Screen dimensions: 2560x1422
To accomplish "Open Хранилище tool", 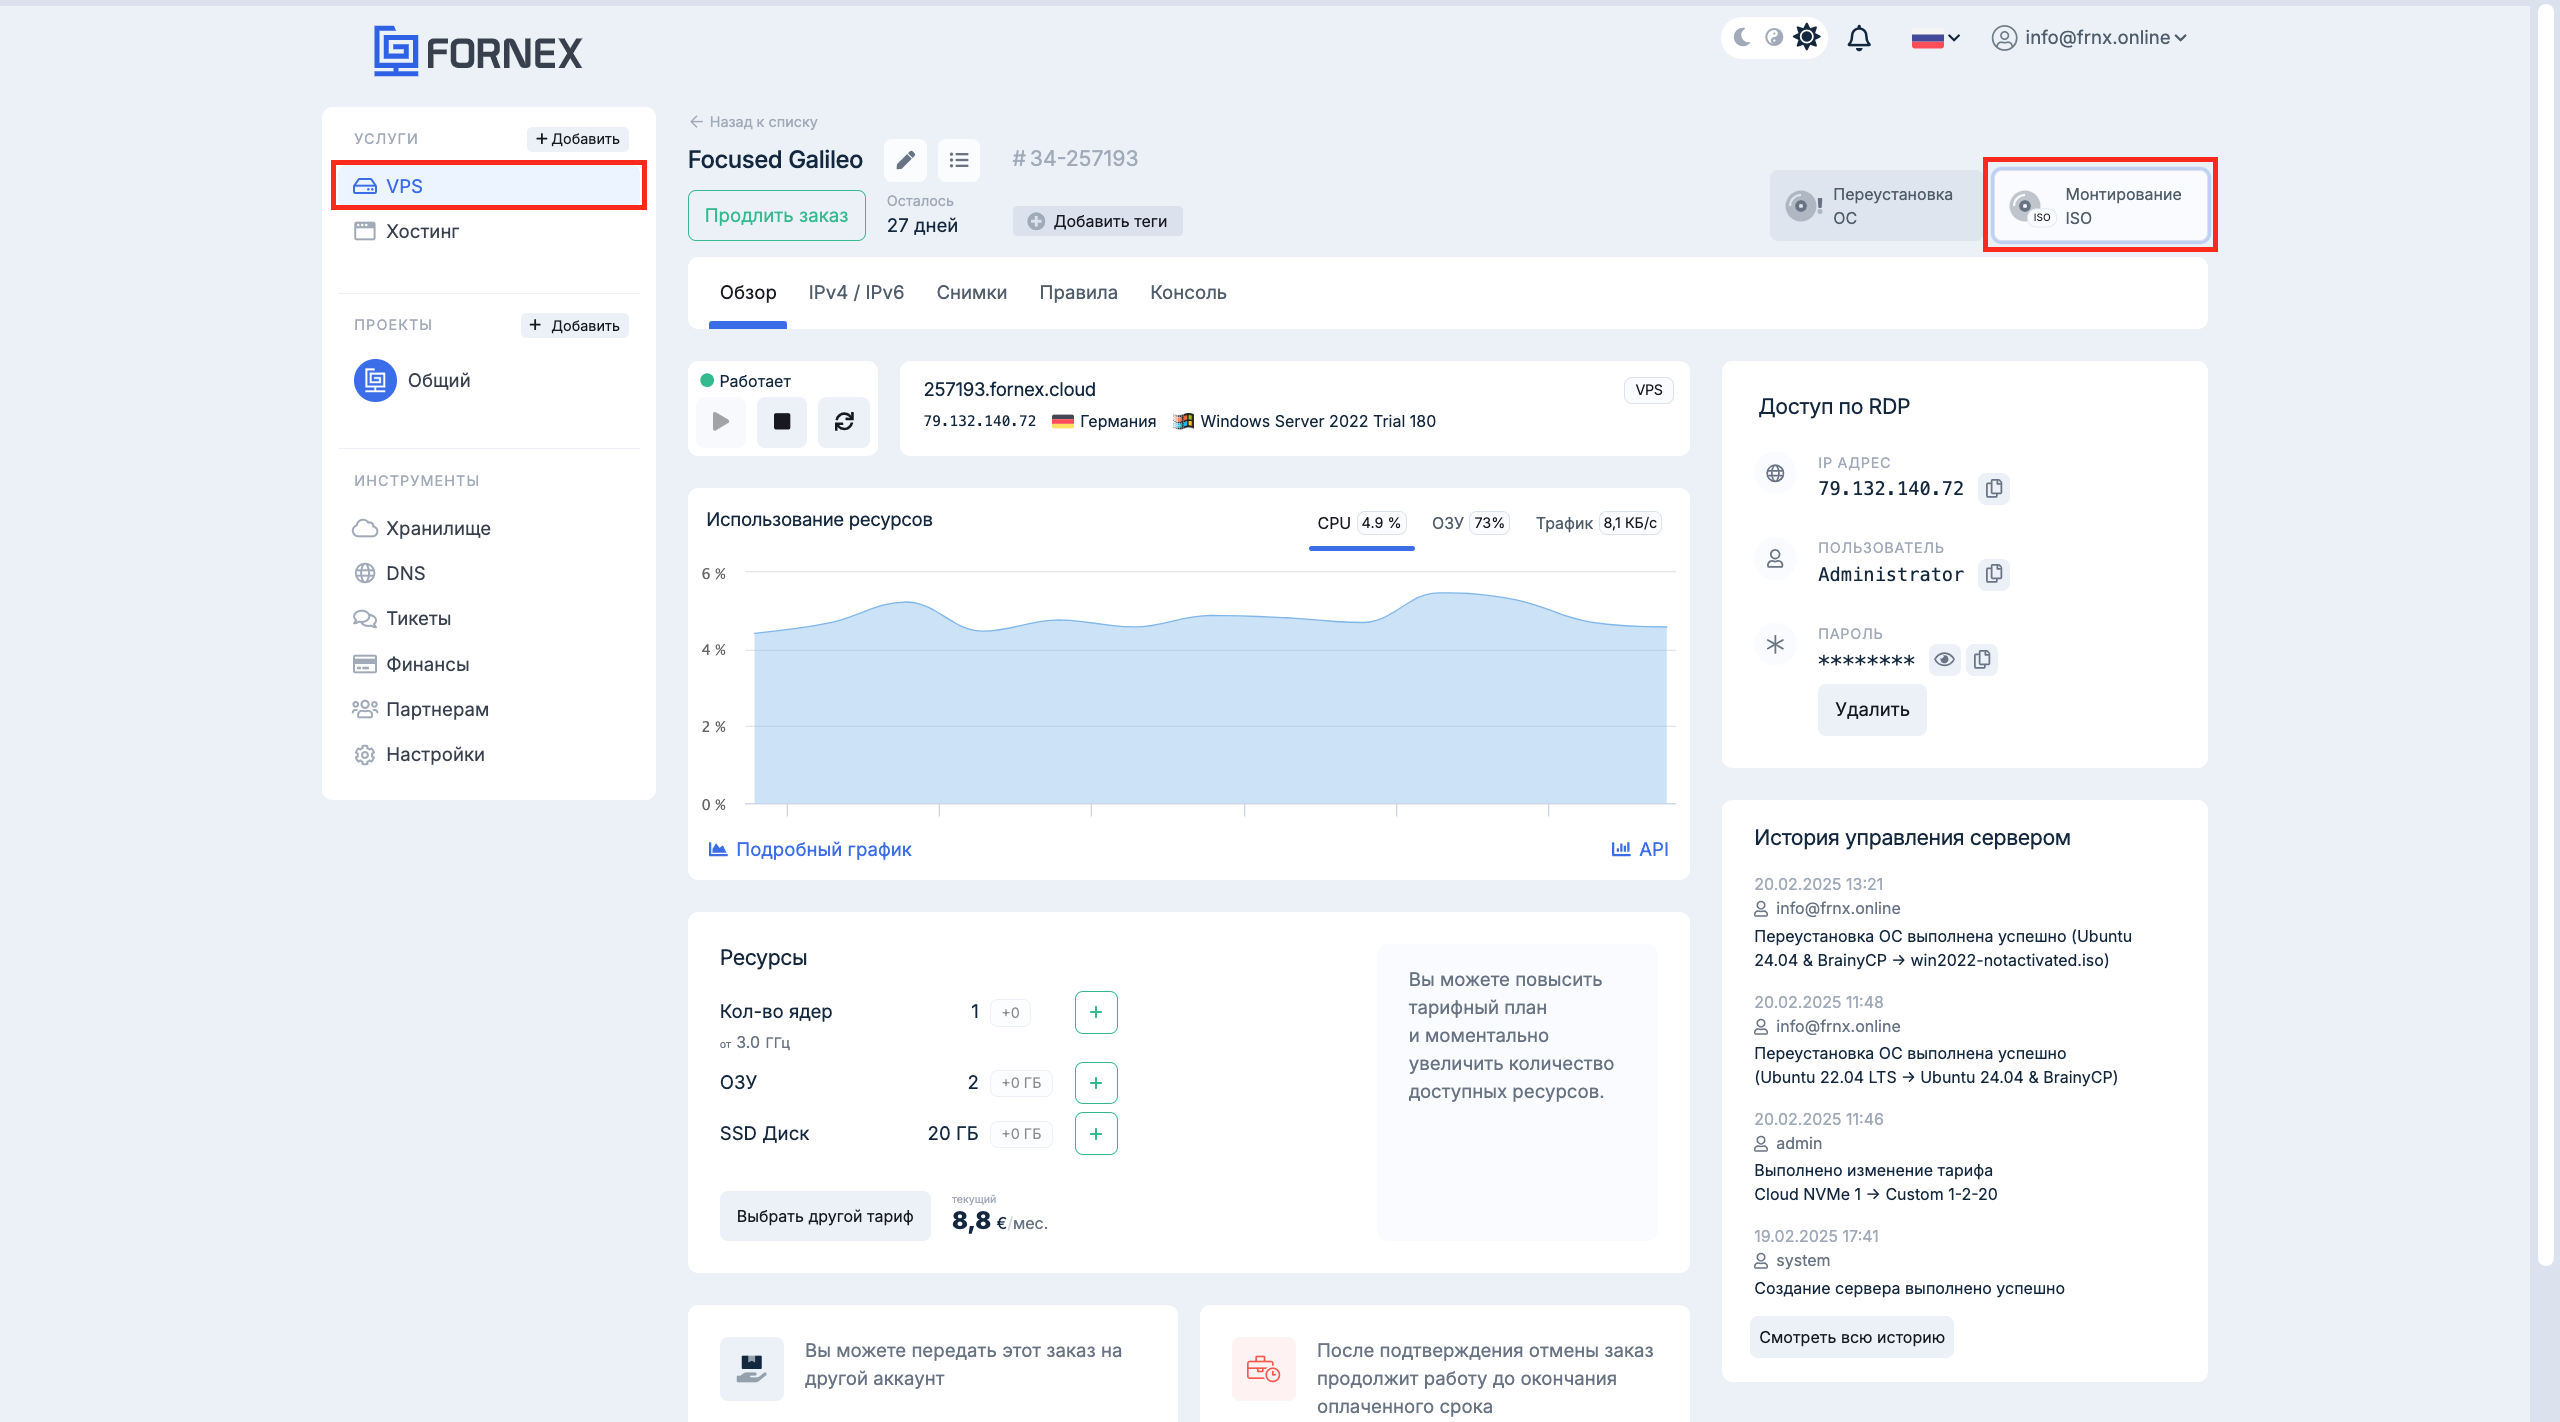I will (422, 528).
